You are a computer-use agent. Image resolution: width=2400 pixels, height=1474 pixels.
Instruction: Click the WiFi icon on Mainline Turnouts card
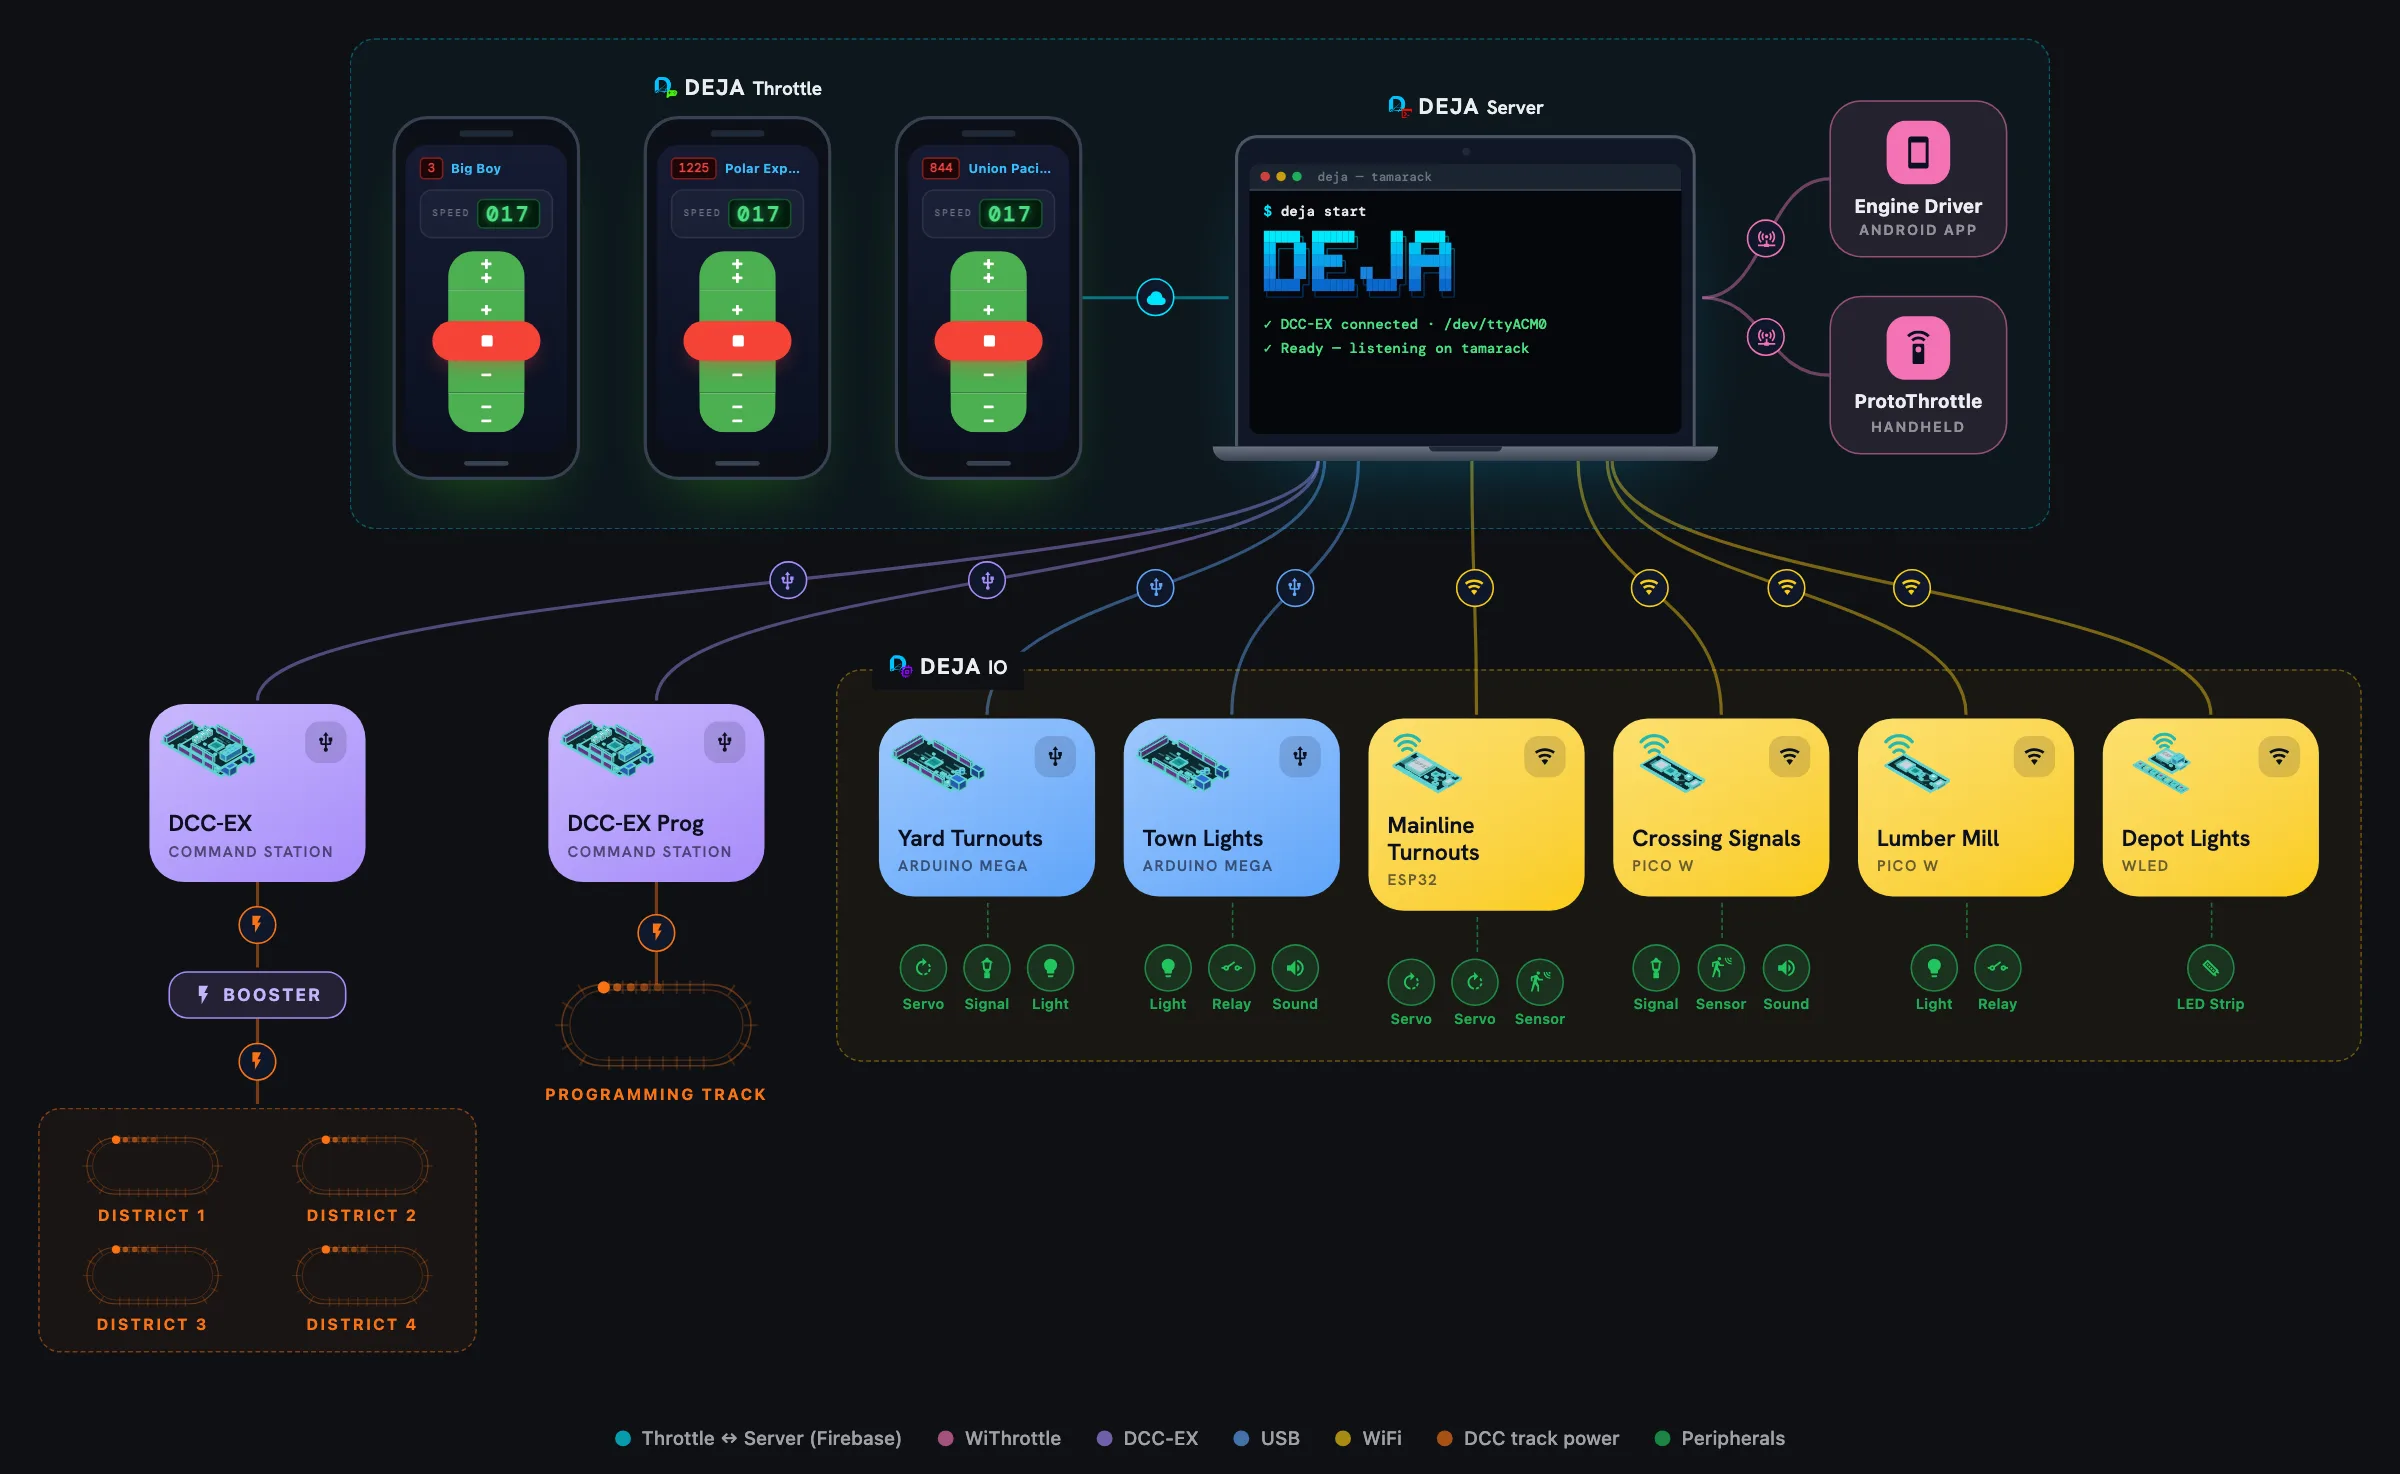point(1544,756)
